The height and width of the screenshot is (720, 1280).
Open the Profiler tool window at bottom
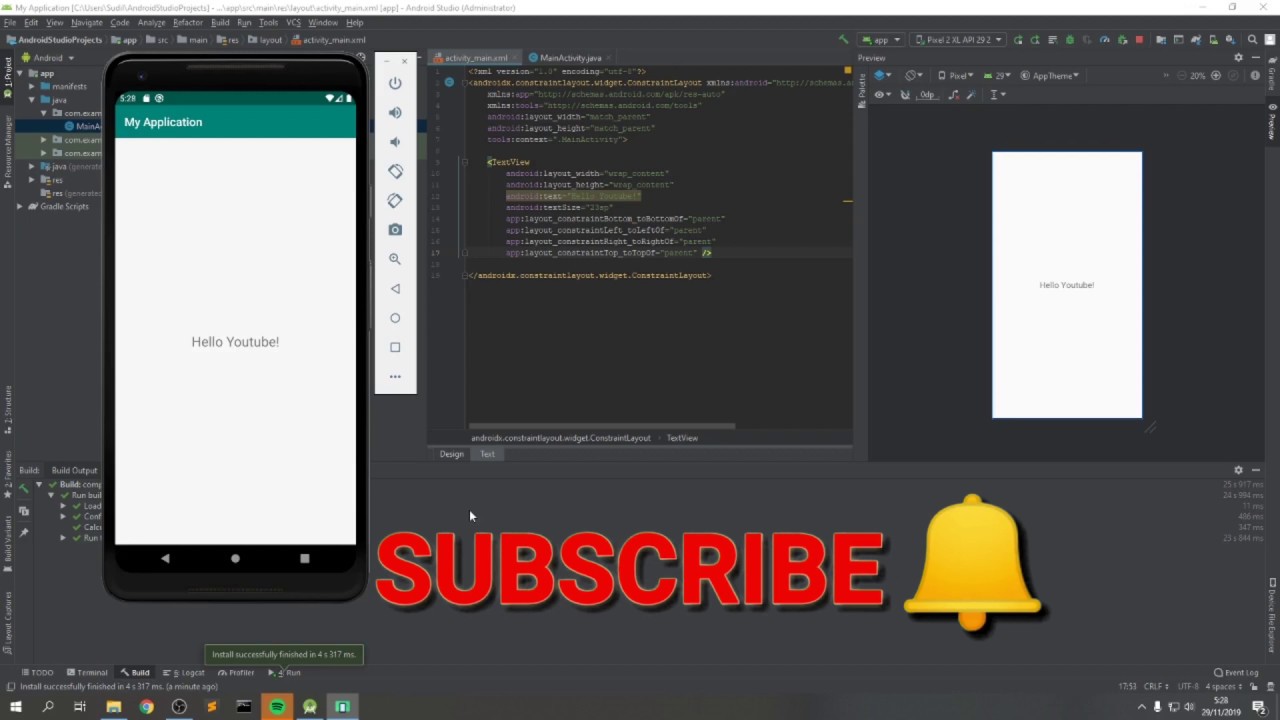tap(236, 672)
